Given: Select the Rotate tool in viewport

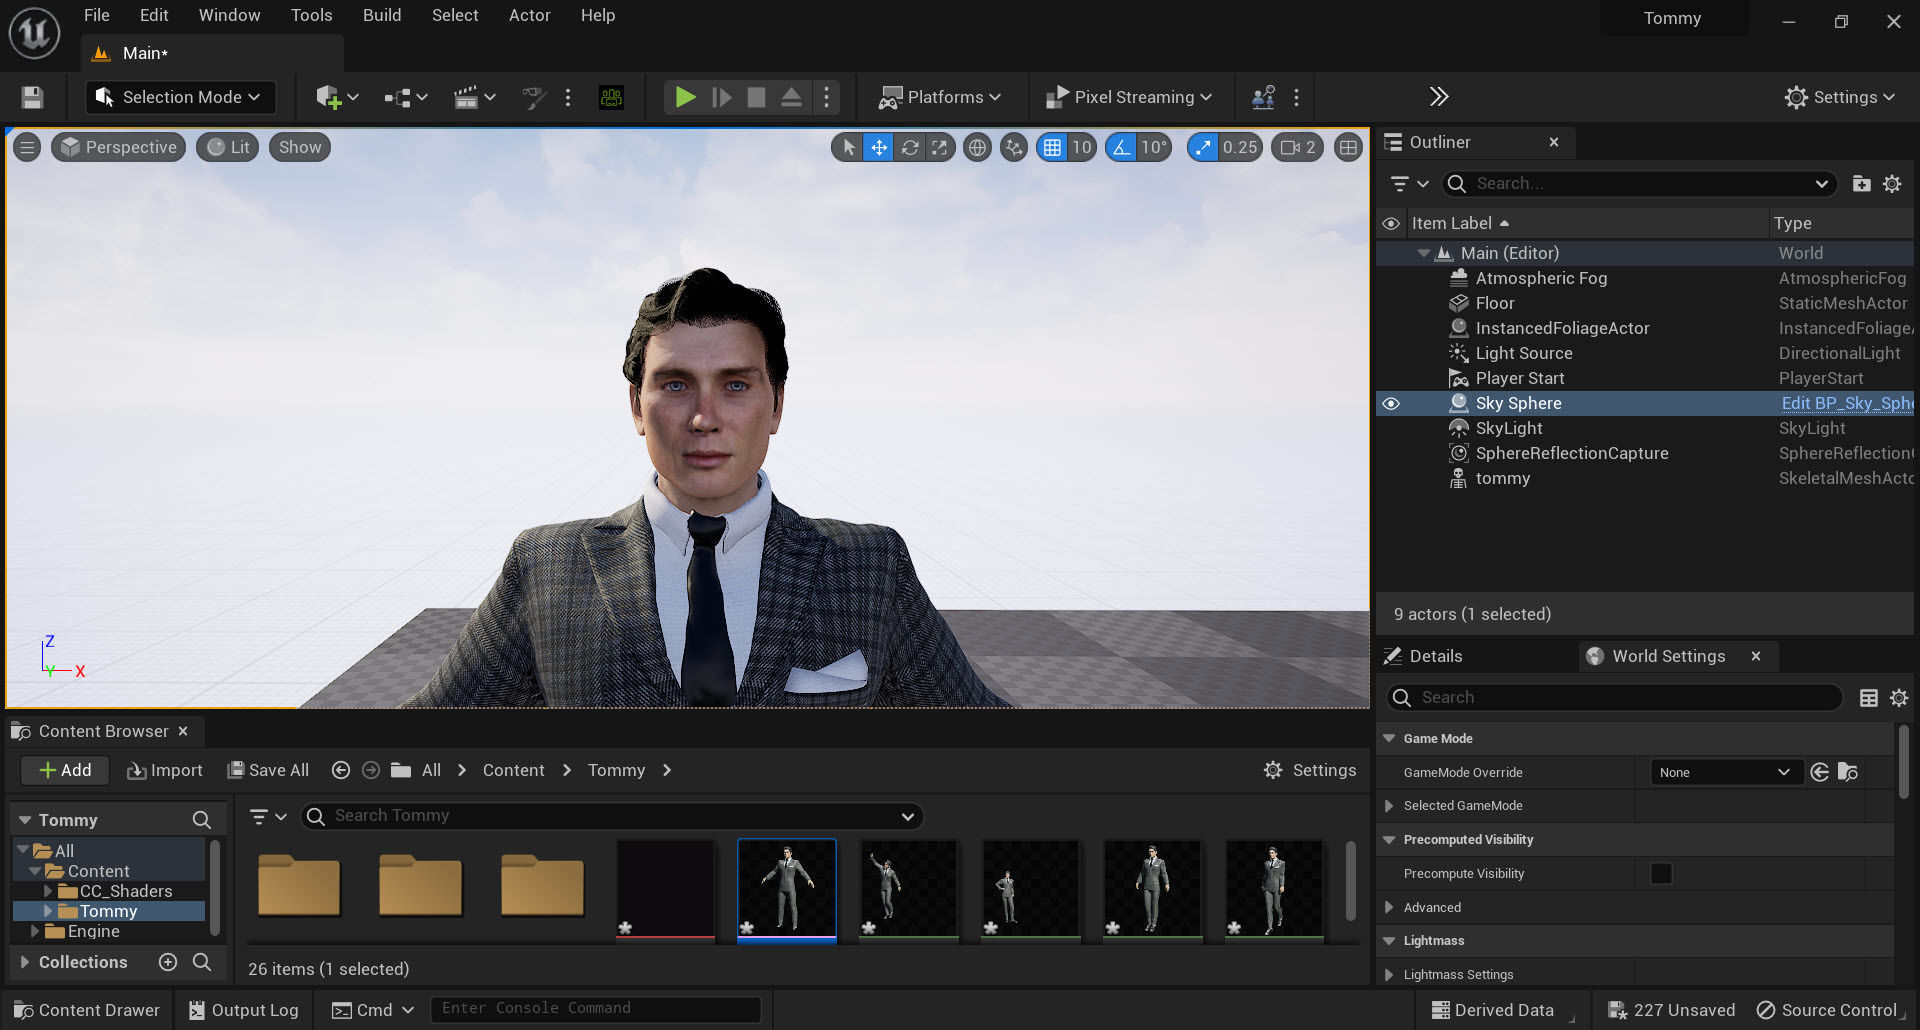Looking at the screenshot, I should (909, 148).
